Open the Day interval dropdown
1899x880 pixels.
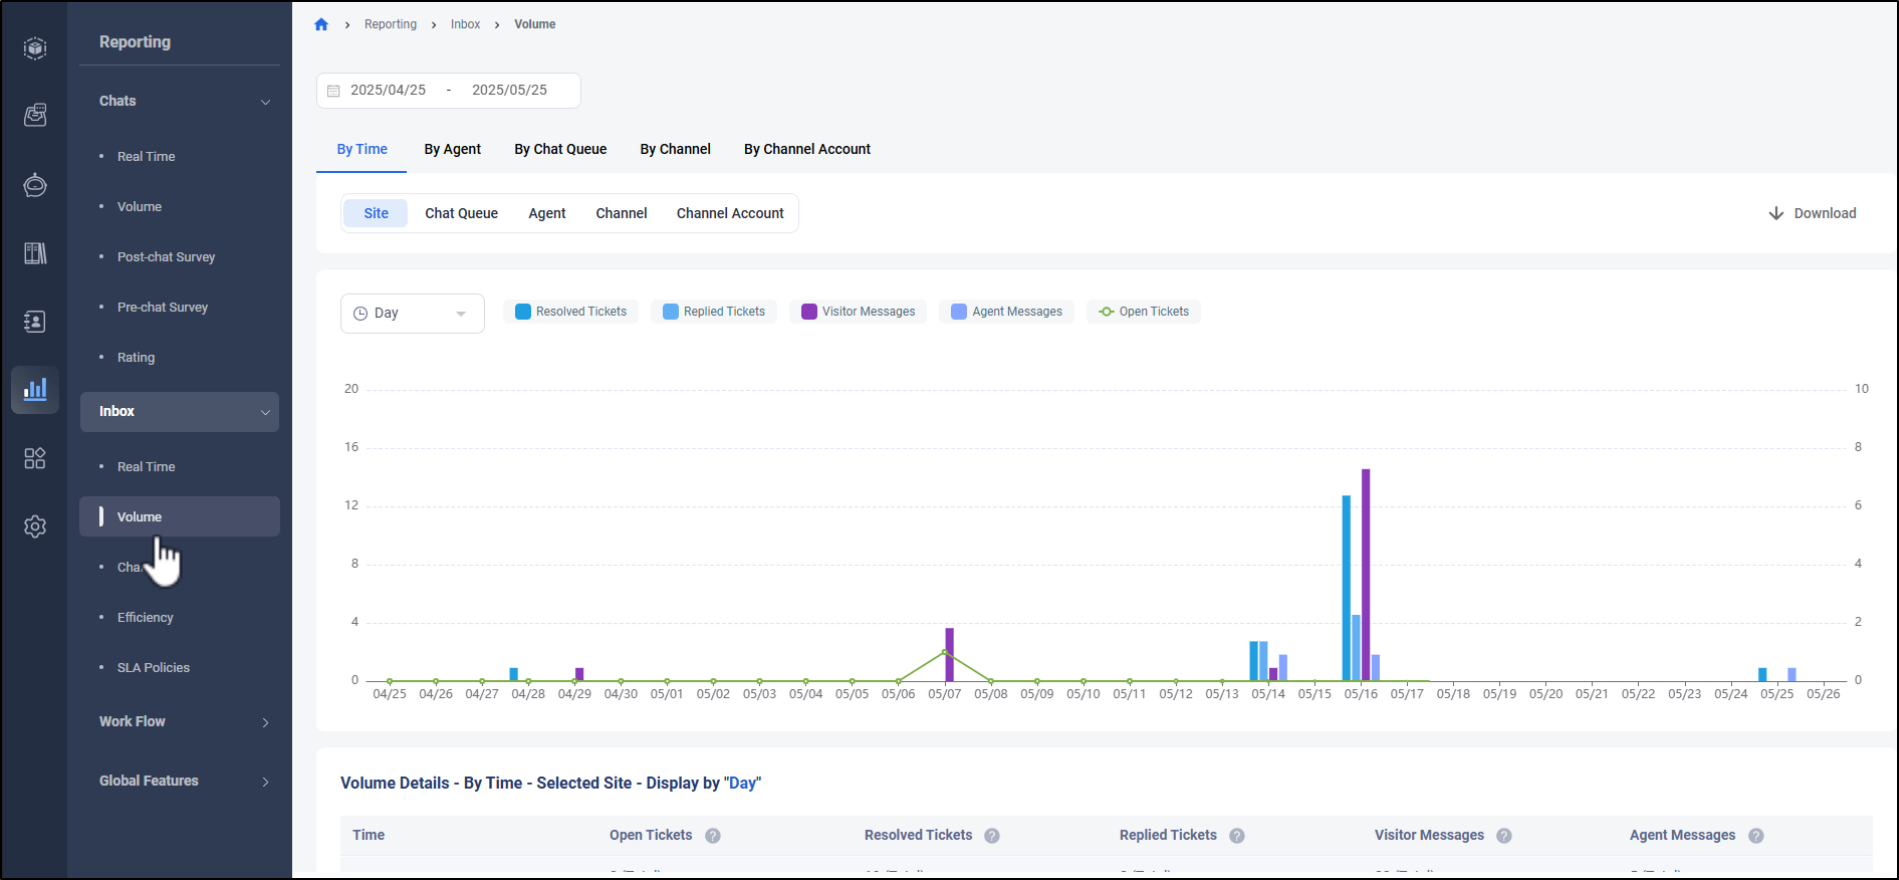tap(412, 314)
